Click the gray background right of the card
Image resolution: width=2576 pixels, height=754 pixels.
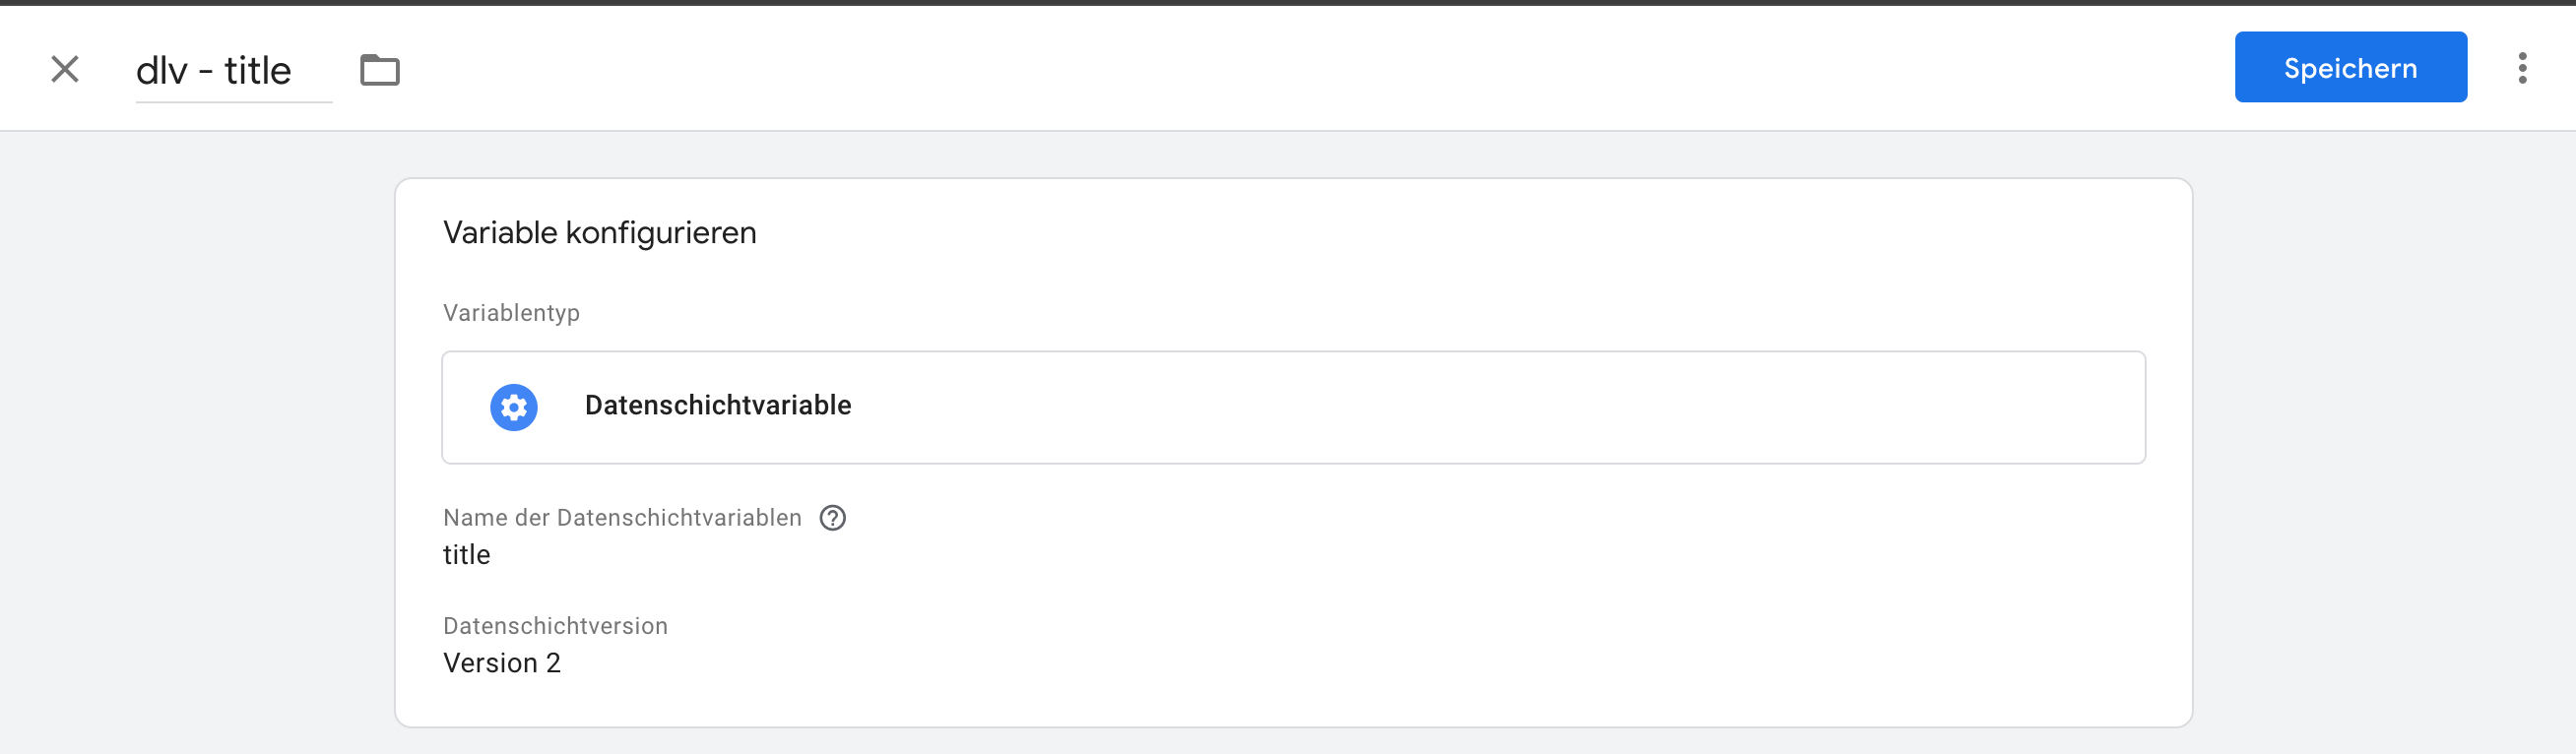click(2380, 450)
